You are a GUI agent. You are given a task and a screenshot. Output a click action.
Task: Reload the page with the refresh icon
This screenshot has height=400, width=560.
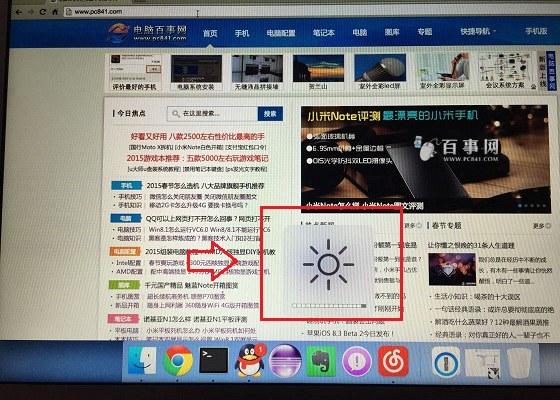(42, 12)
